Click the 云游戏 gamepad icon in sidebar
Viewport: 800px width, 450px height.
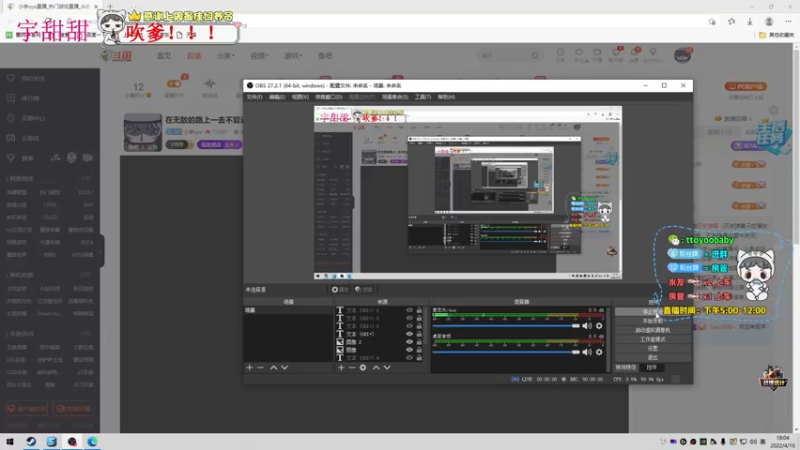tap(11, 138)
